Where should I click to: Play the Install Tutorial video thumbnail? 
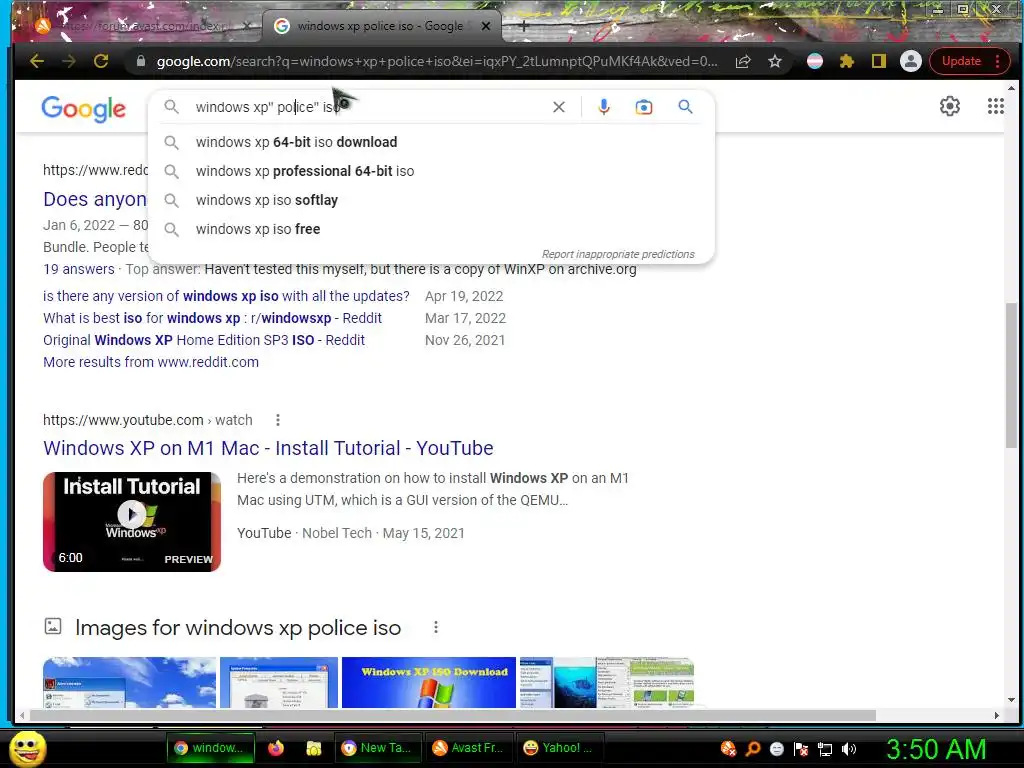coord(132,522)
